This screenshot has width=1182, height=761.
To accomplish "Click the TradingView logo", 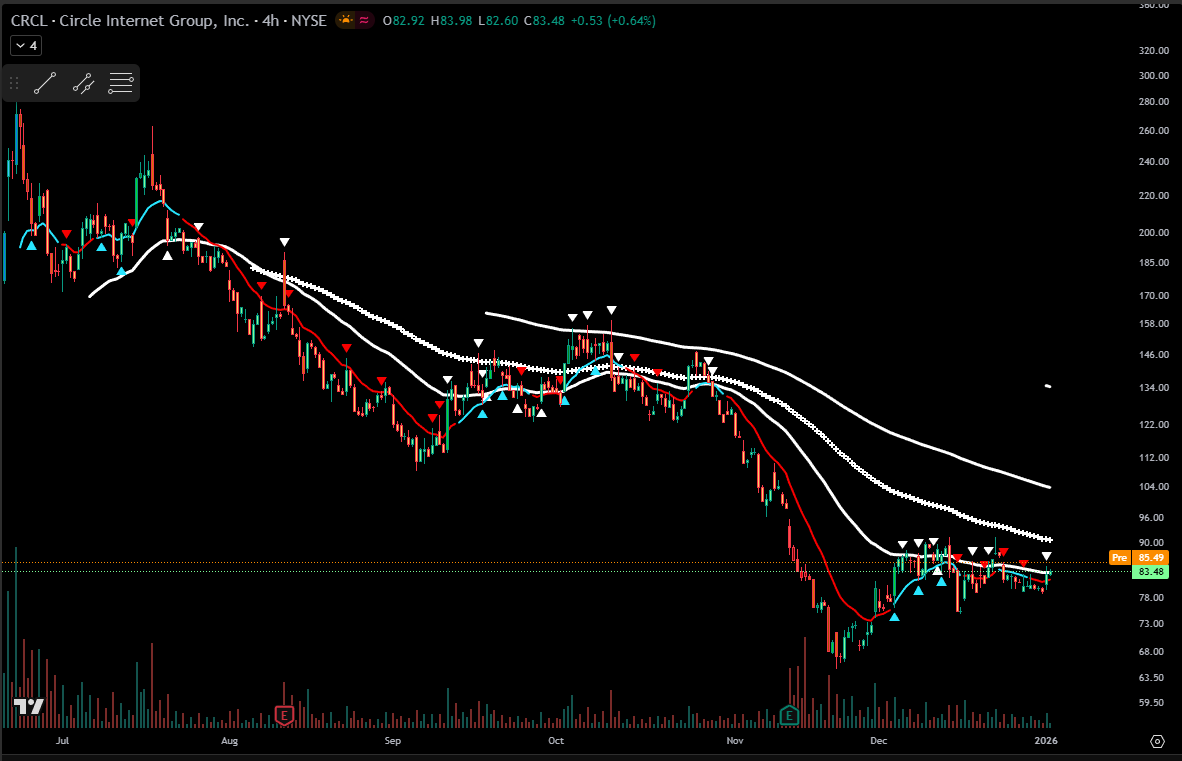I will coord(29,707).
